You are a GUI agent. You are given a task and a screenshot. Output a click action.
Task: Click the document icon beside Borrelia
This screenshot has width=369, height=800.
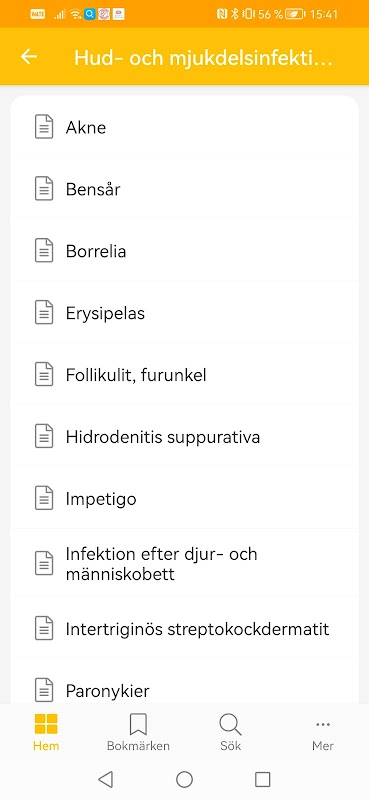tap(44, 251)
